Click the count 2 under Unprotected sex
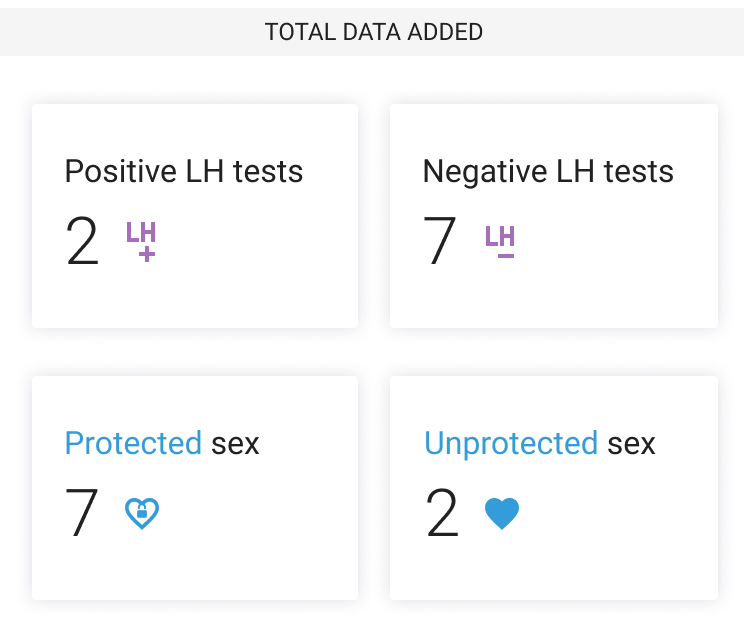The height and width of the screenshot is (624, 744). 442,512
